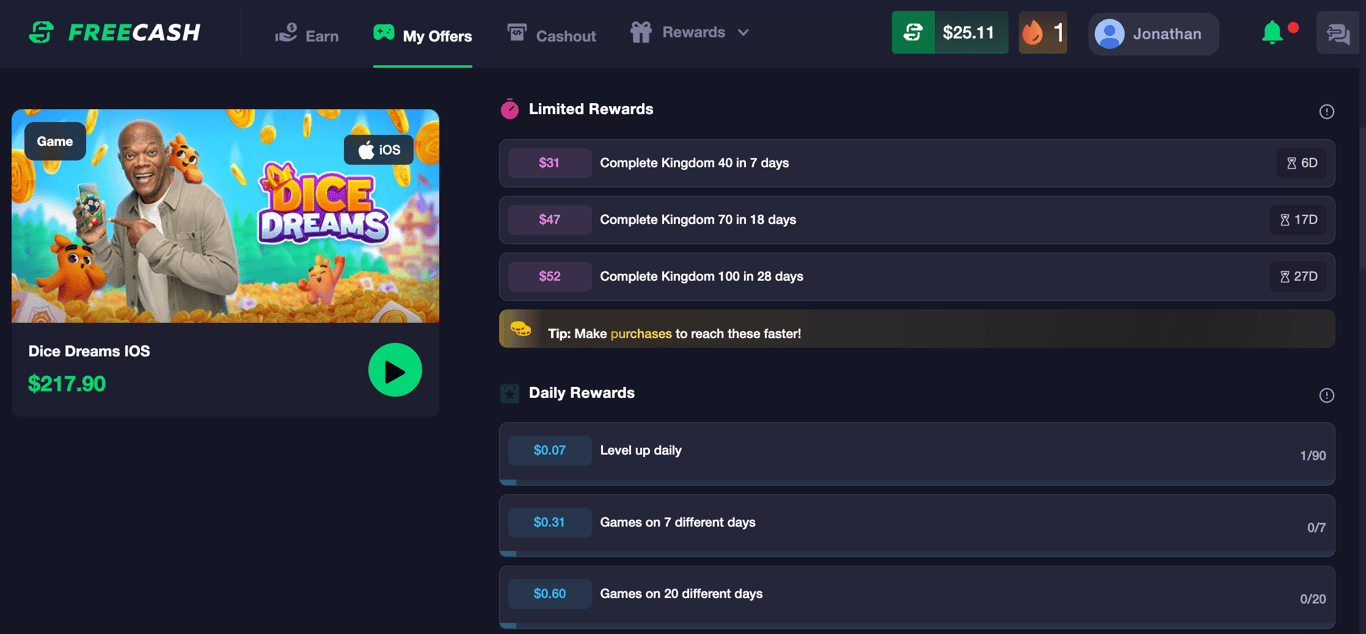This screenshot has width=1366, height=634.
Task: Click the Limited Rewards stopwatch icon
Action: click(510, 109)
